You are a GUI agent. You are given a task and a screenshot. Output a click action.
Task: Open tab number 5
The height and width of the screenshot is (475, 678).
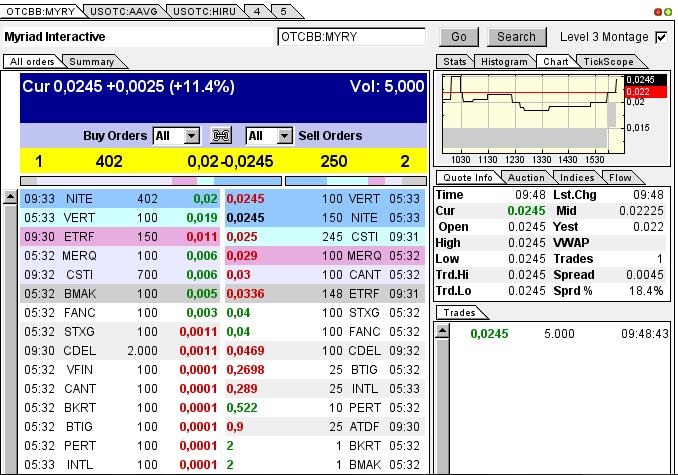[x=284, y=12]
